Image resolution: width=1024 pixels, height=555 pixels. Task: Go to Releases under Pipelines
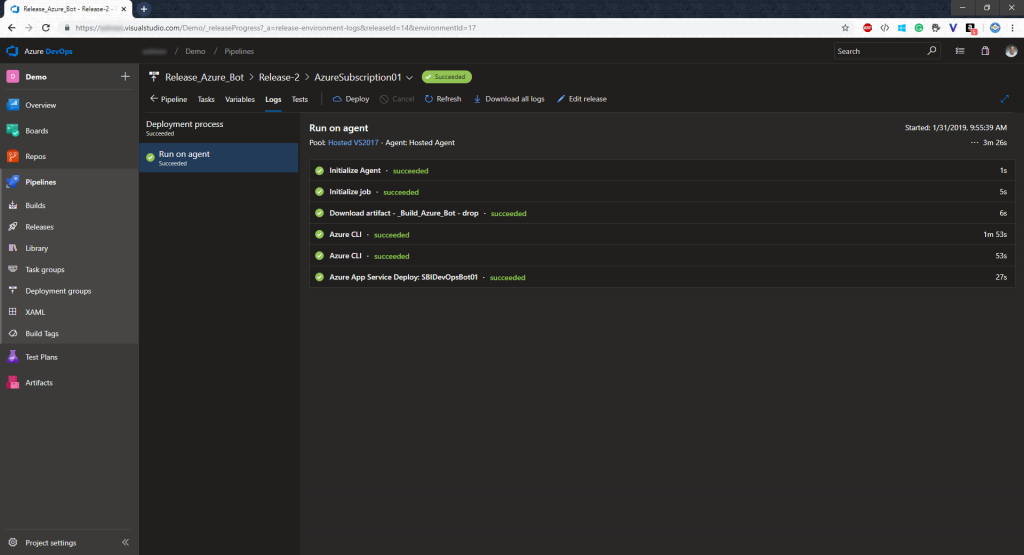39,227
